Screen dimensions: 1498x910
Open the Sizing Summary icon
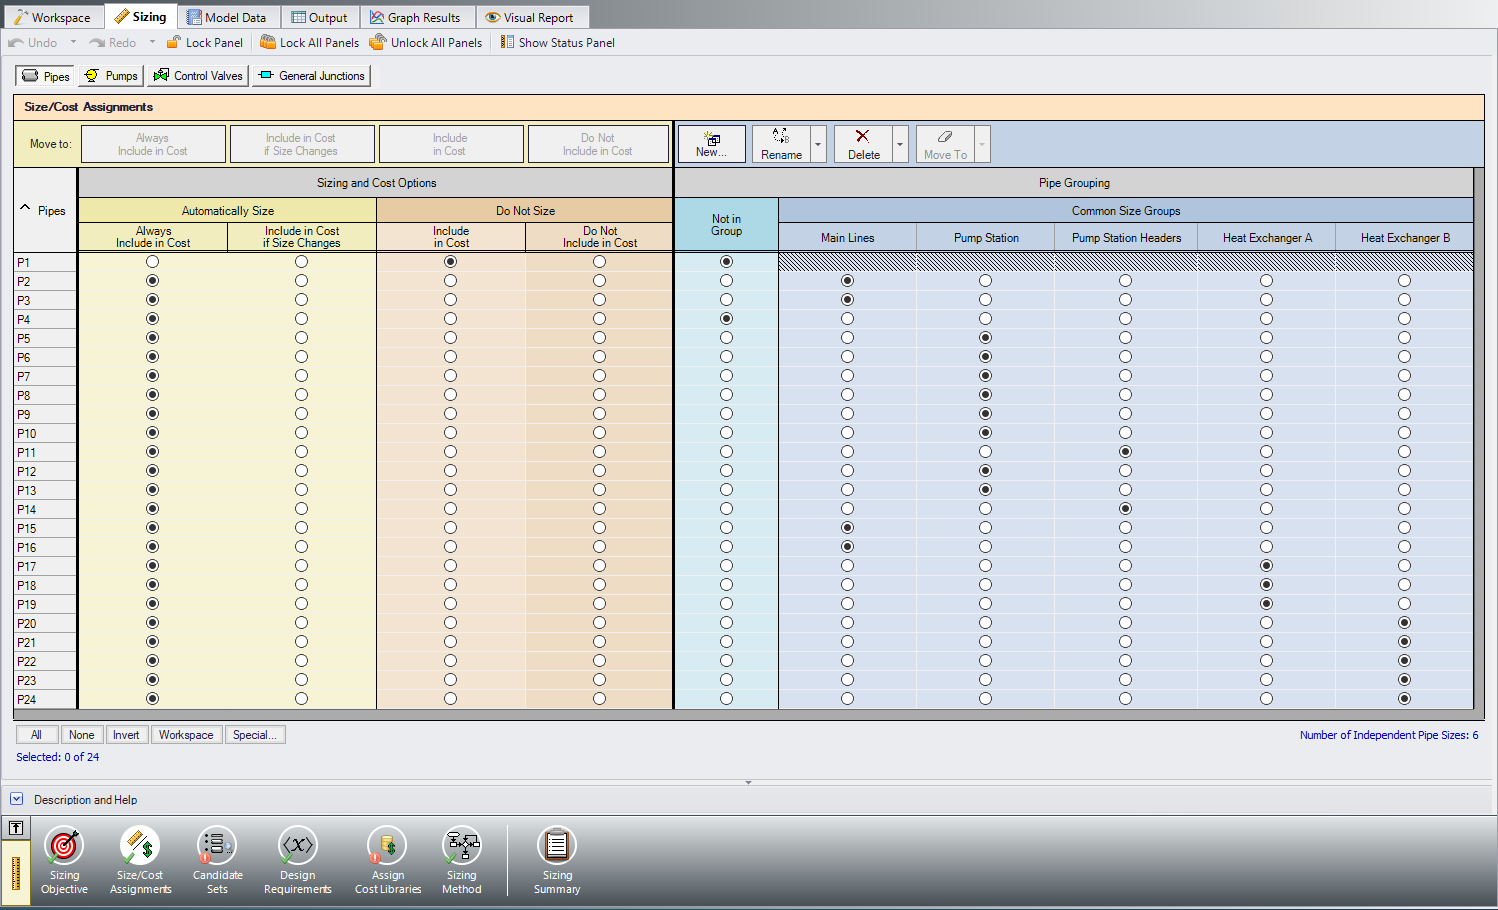(557, 846)
